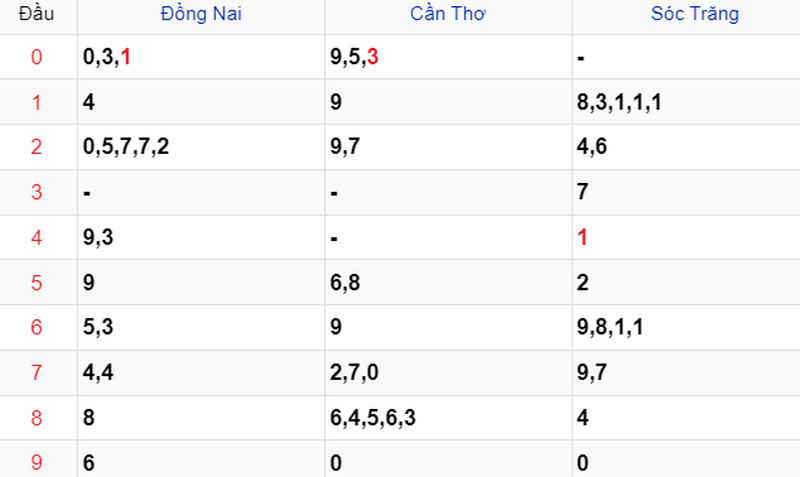The image size is (800, 477).
Task: Select row header 4 in Đầu column
Action: click(x=36, y=237)
